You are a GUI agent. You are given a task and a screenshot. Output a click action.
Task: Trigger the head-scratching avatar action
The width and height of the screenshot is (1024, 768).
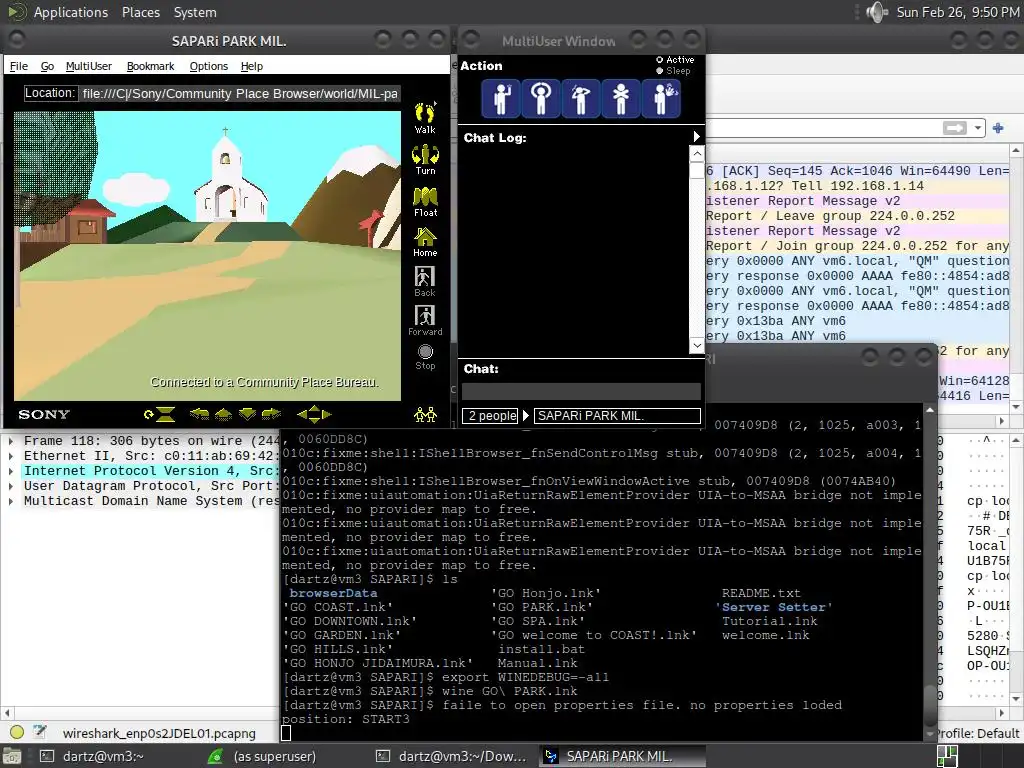[581, 99]
